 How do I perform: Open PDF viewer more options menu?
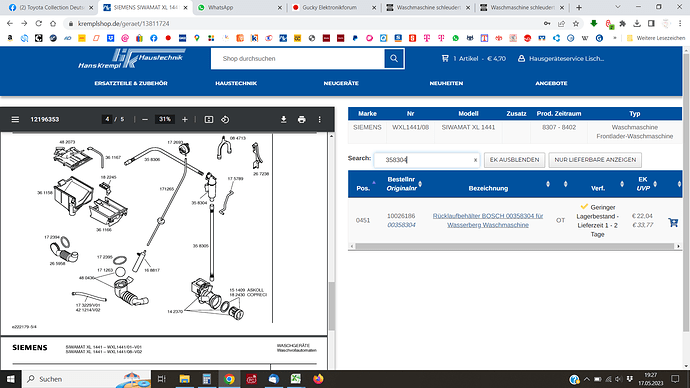[x=319, y=120]
